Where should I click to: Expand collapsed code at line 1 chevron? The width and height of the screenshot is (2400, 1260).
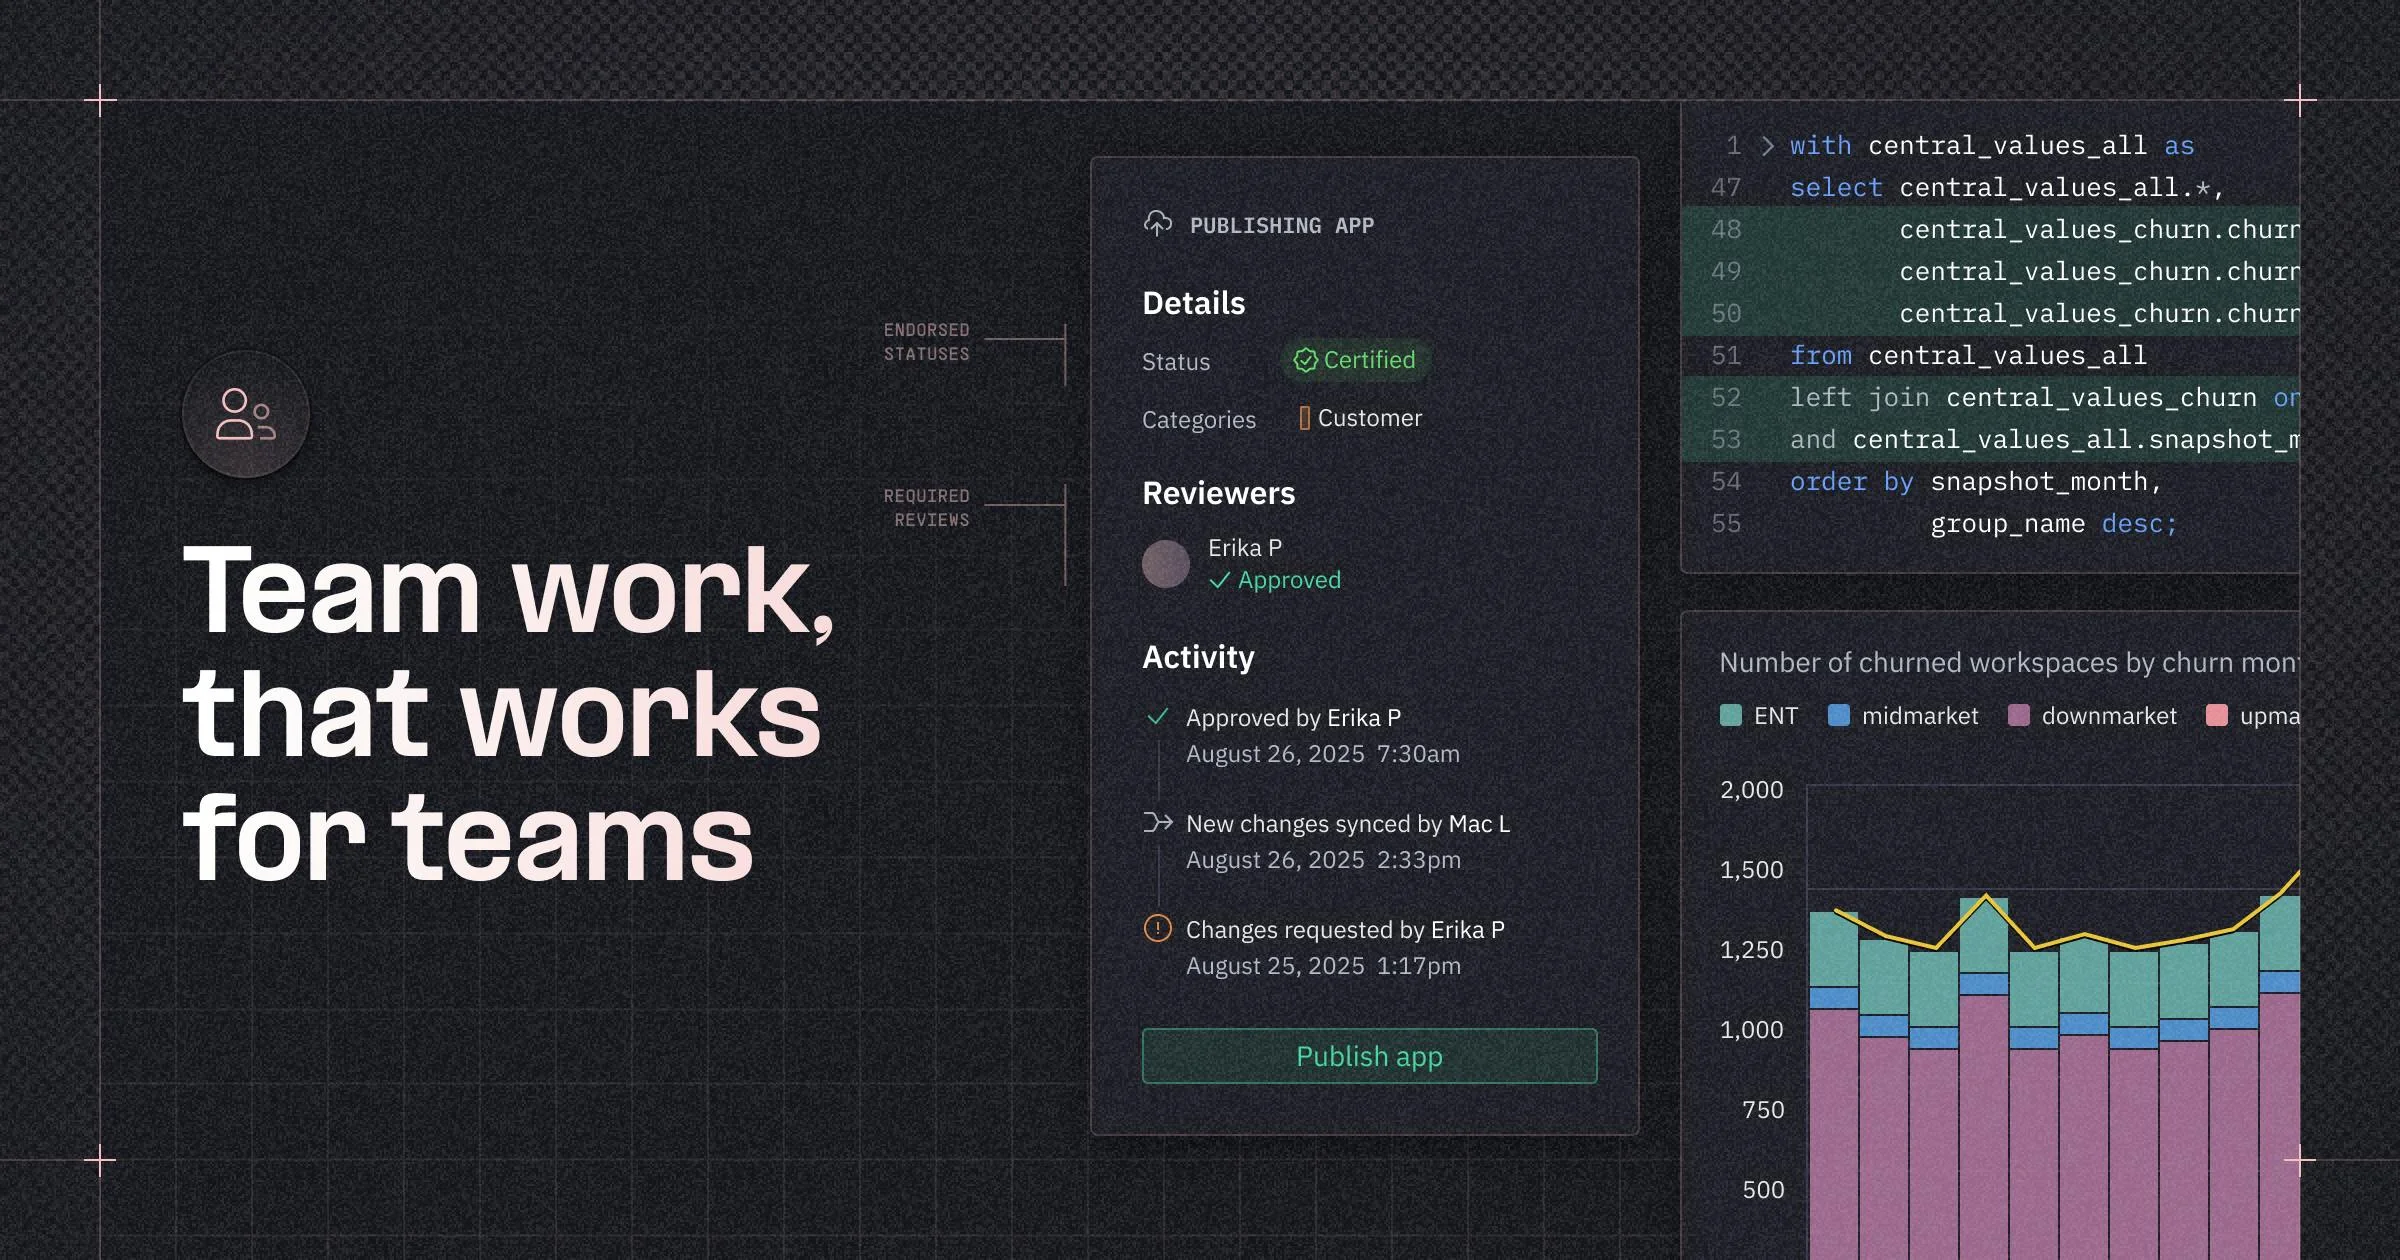click(x=1767, y=146)
